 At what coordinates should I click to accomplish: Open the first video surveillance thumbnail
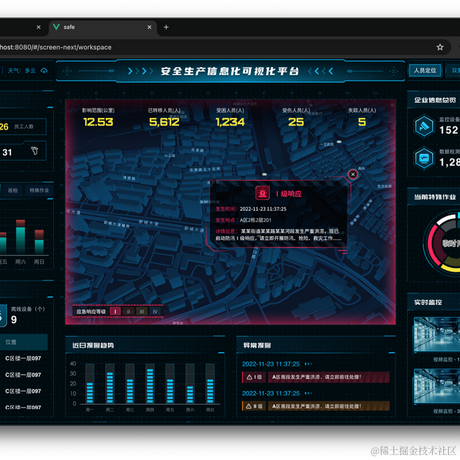(x=437, y=334)
